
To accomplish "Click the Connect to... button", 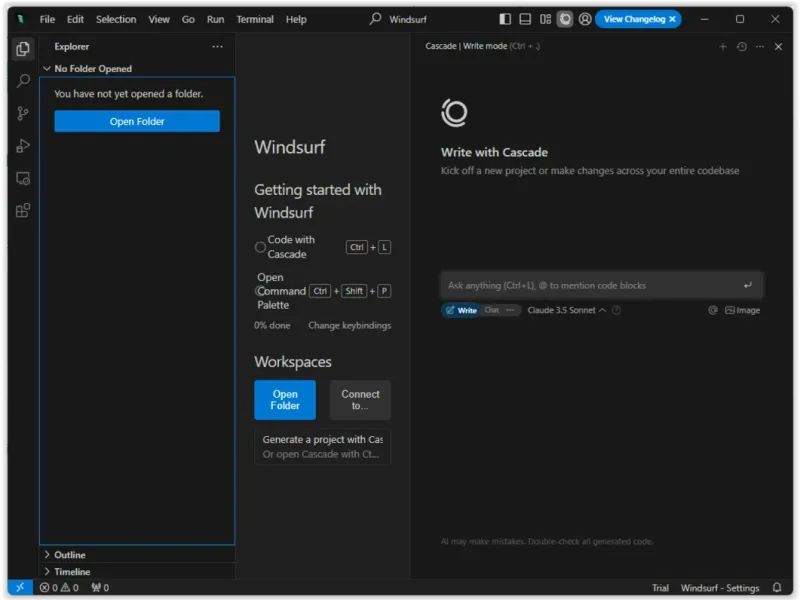I will [x=360, y=400].
